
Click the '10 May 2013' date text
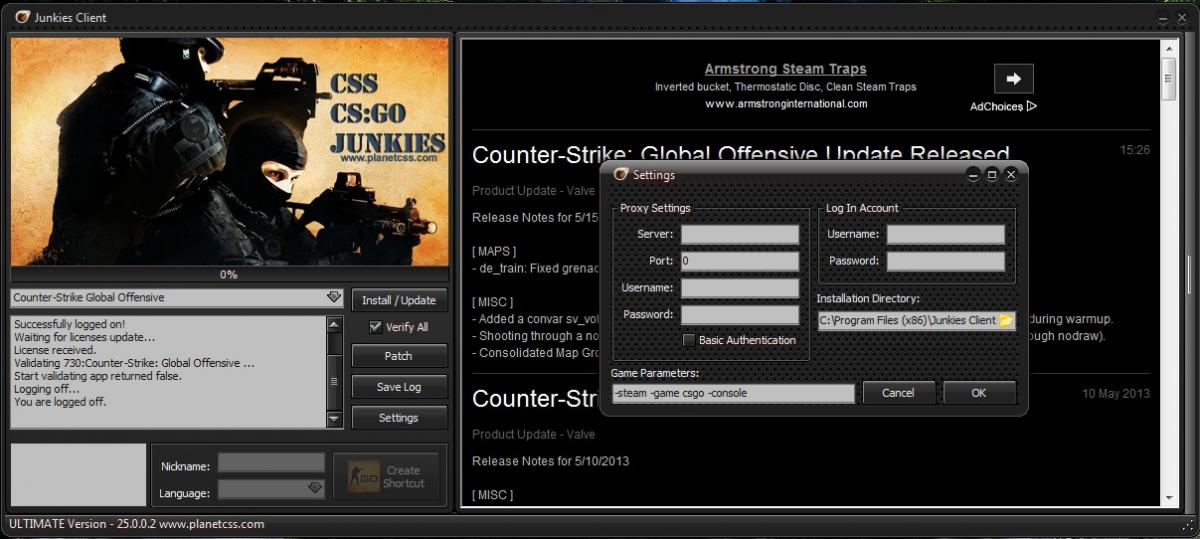click(1116, 394)
